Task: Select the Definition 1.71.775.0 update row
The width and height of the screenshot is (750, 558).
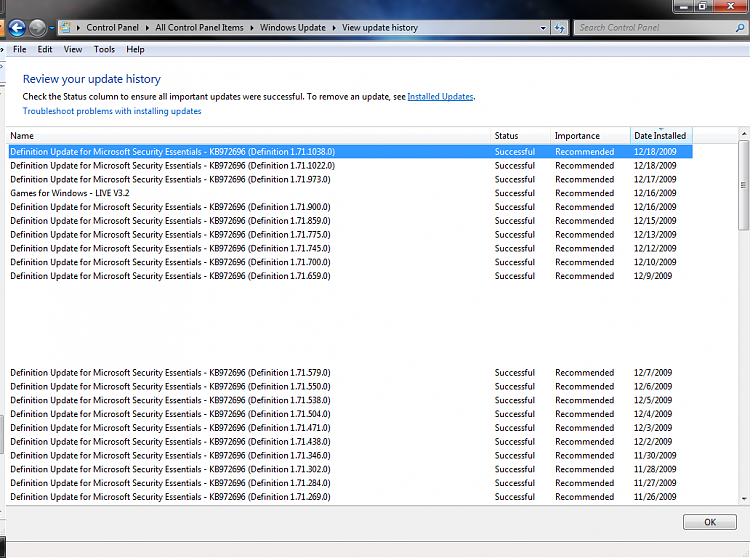Action: tap(351, 235)
